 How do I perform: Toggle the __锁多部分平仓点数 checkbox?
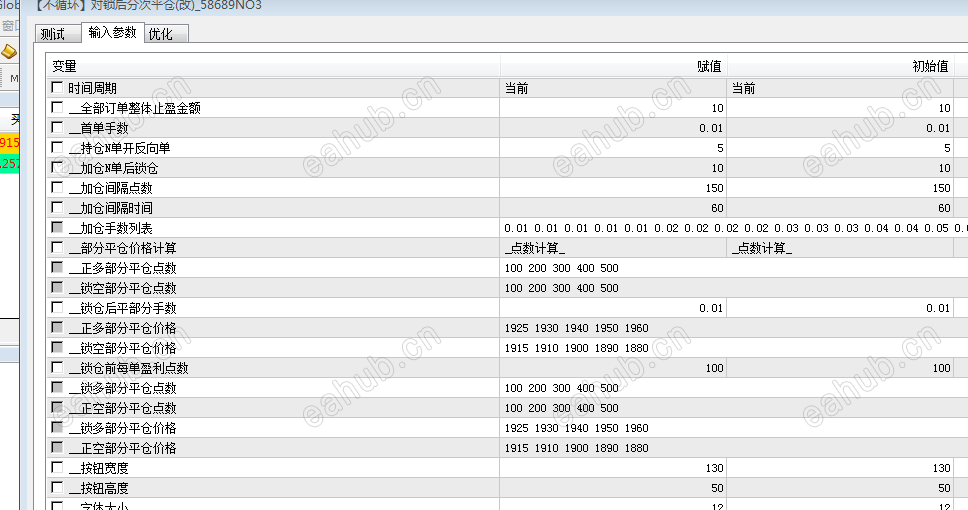[x=57, y=387]
